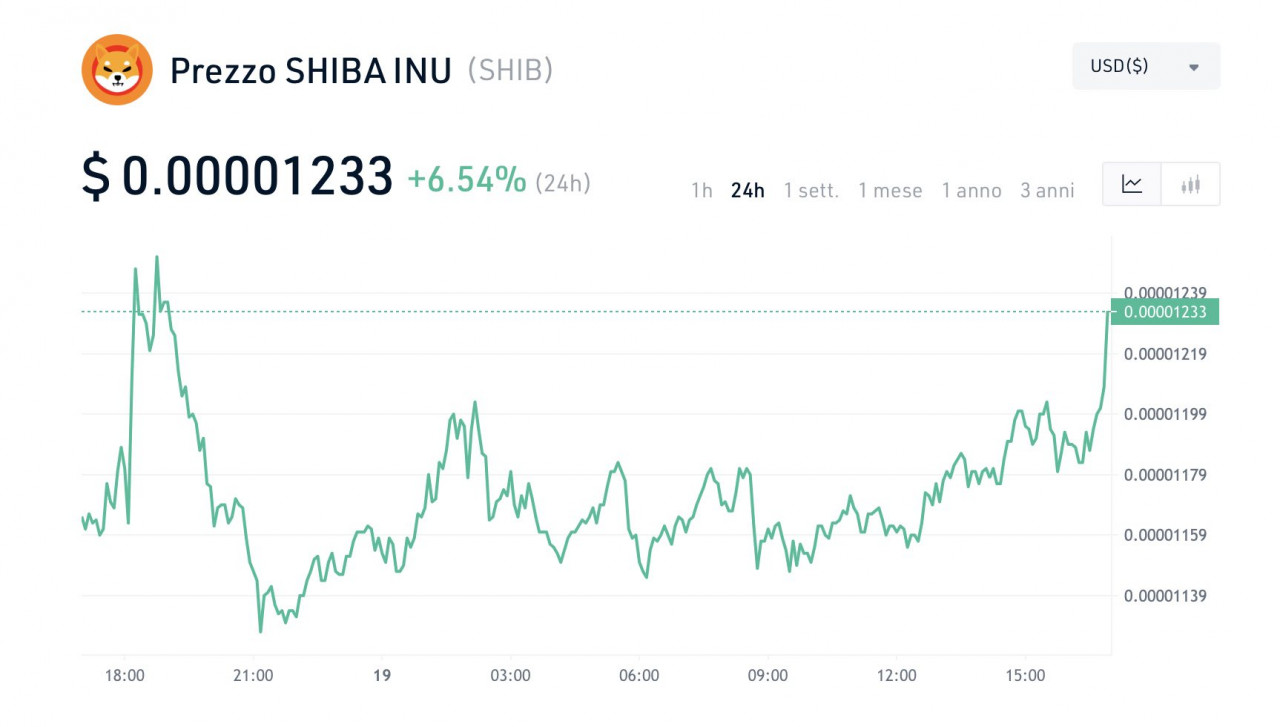Click the green 0.00001233 price label

(x=1165, y=312)
